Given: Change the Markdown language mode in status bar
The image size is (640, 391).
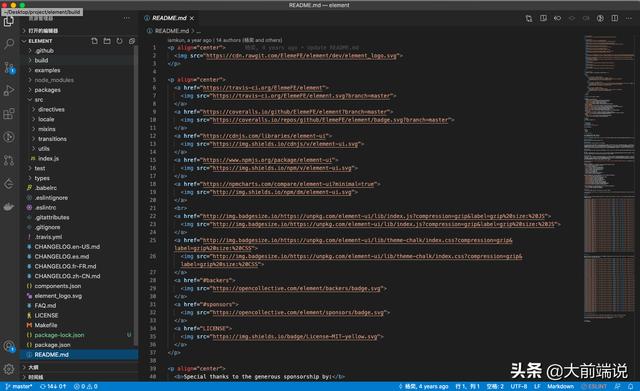Looking at the screenshot, I should pos(560,386).
